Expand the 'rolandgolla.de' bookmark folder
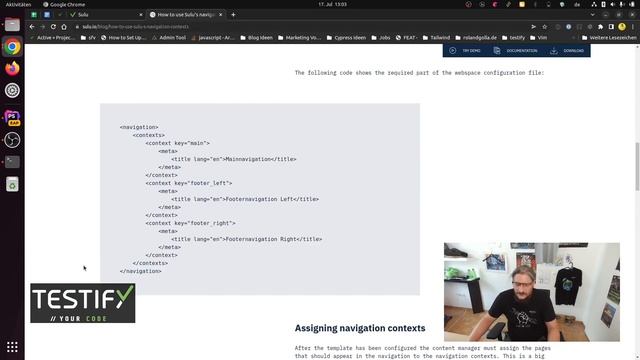This screenshot has height=360, width=640. coord(476,38)
